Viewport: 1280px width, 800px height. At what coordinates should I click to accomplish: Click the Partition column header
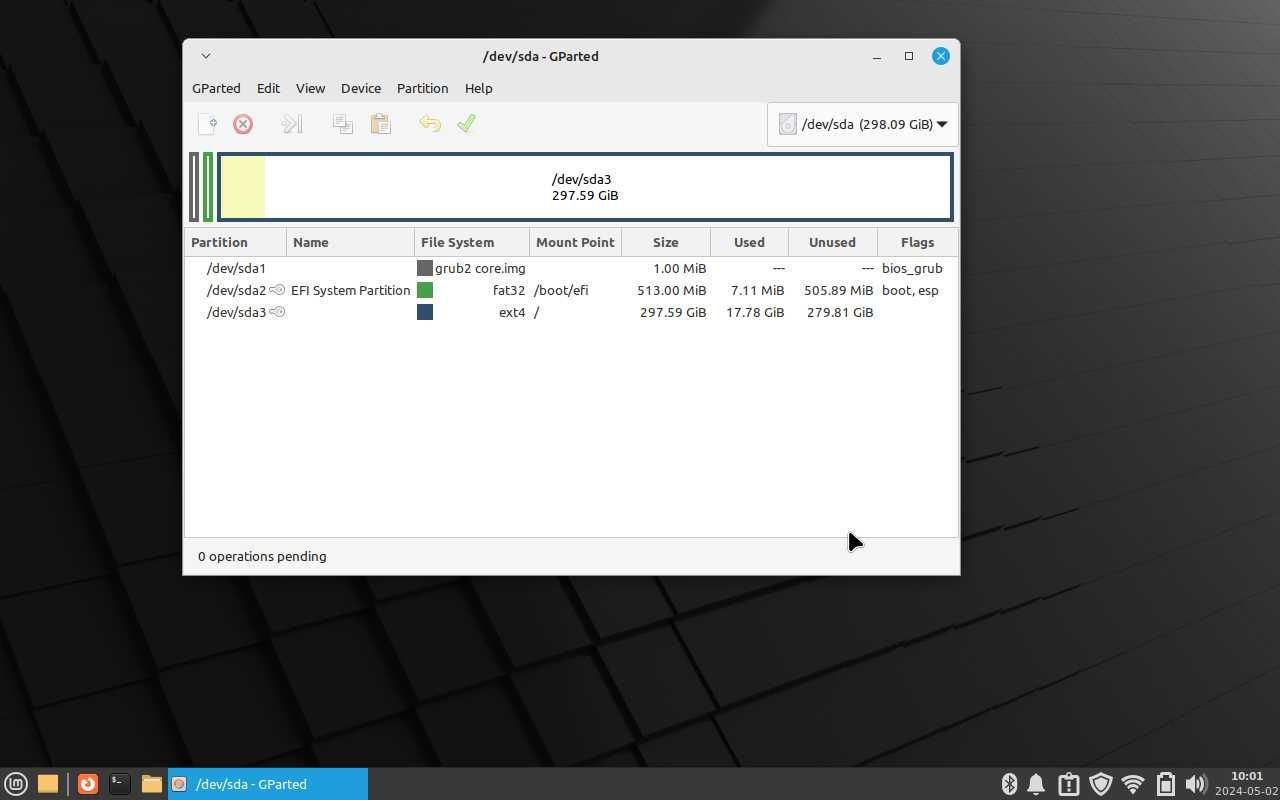(x=236, y=242)
